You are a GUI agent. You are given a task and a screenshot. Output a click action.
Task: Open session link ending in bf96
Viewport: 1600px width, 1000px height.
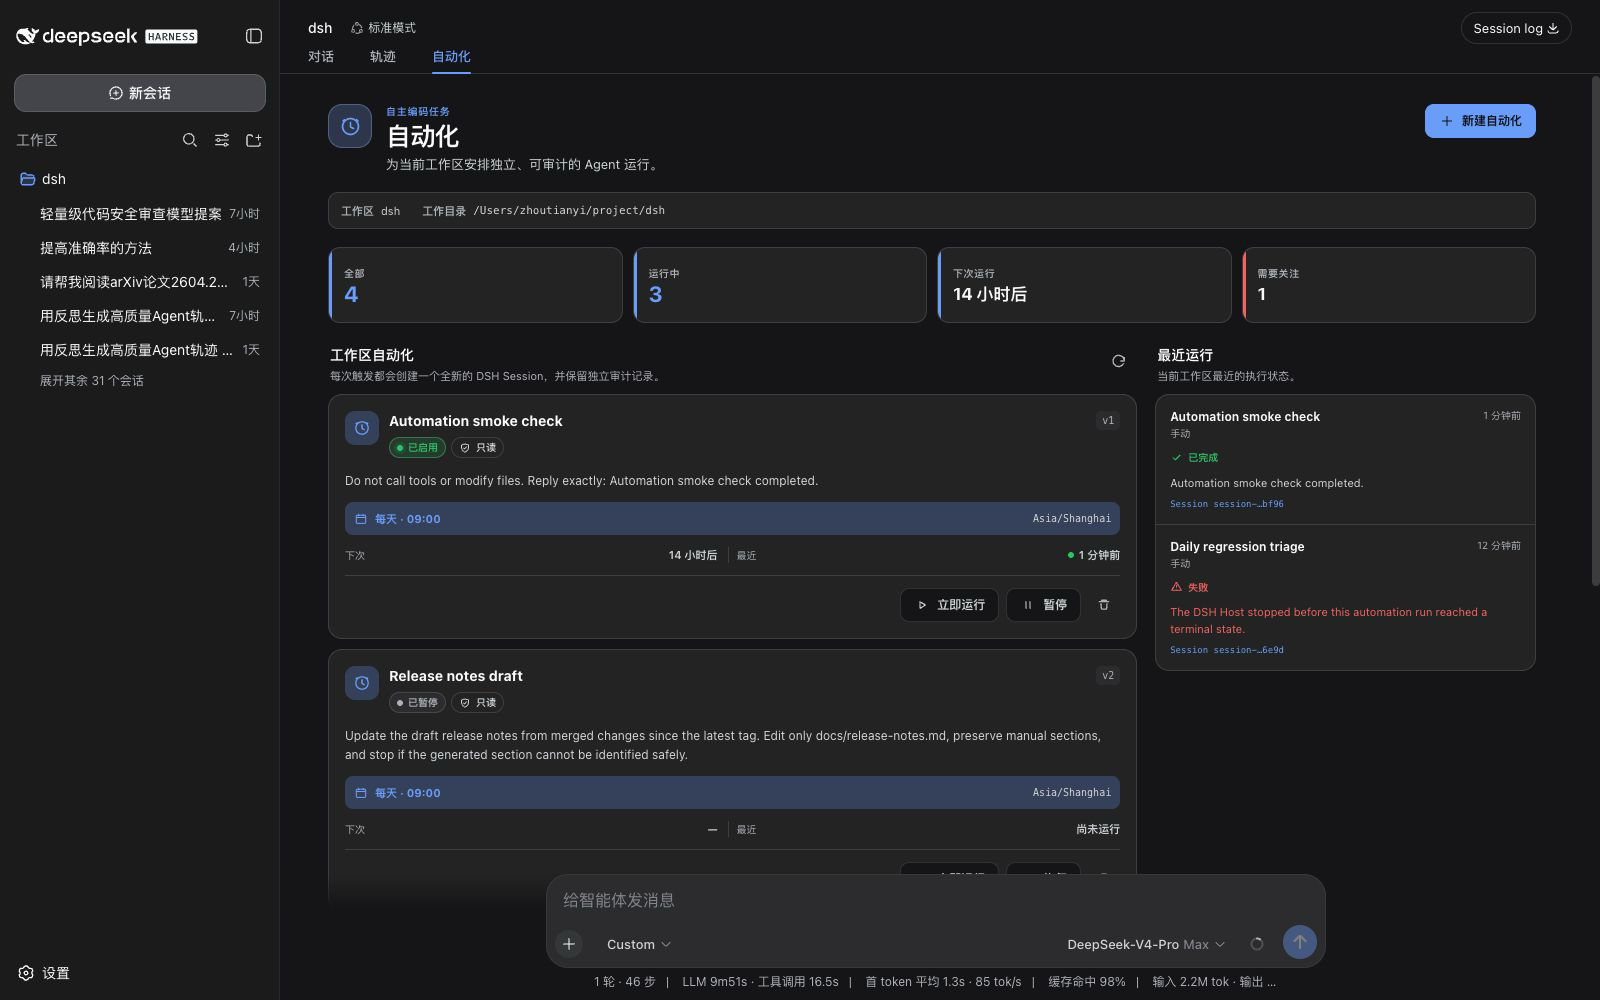[x=1227, y=504]
